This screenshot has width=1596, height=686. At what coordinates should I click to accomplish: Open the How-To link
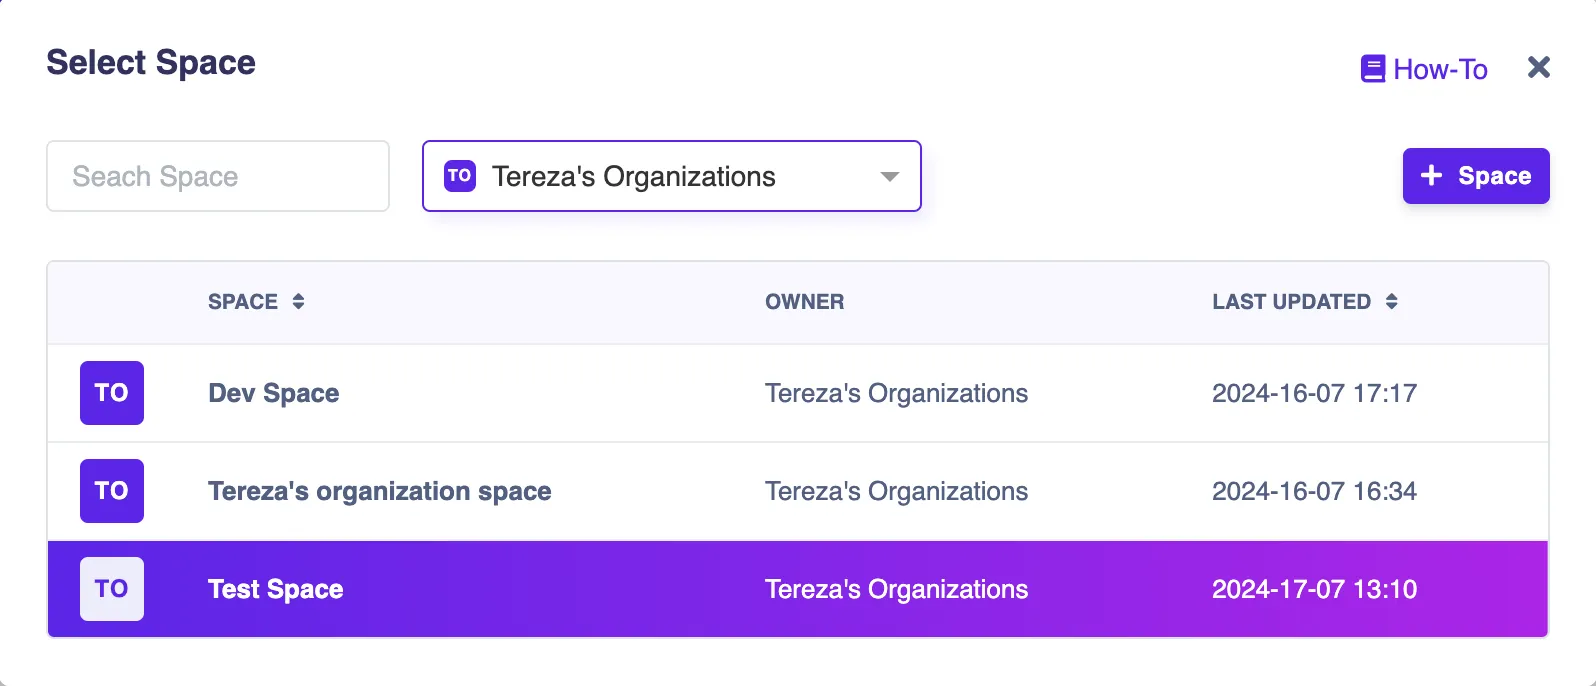(1440, 69)
